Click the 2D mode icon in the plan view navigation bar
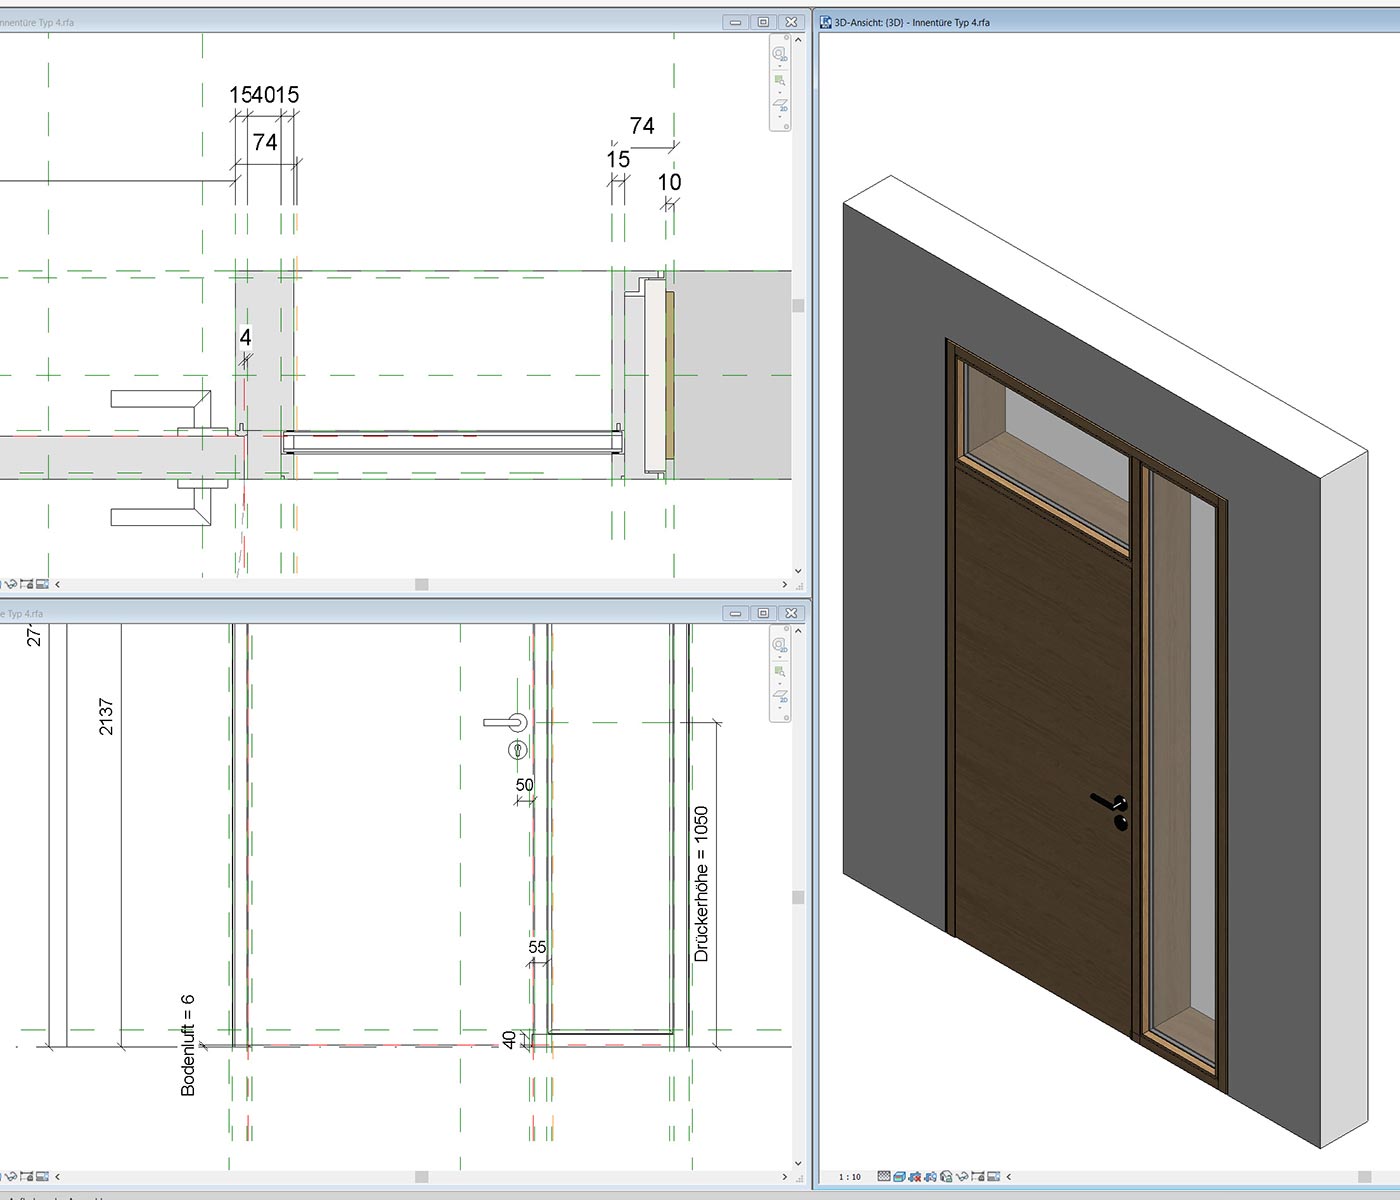 coord(780,104)
